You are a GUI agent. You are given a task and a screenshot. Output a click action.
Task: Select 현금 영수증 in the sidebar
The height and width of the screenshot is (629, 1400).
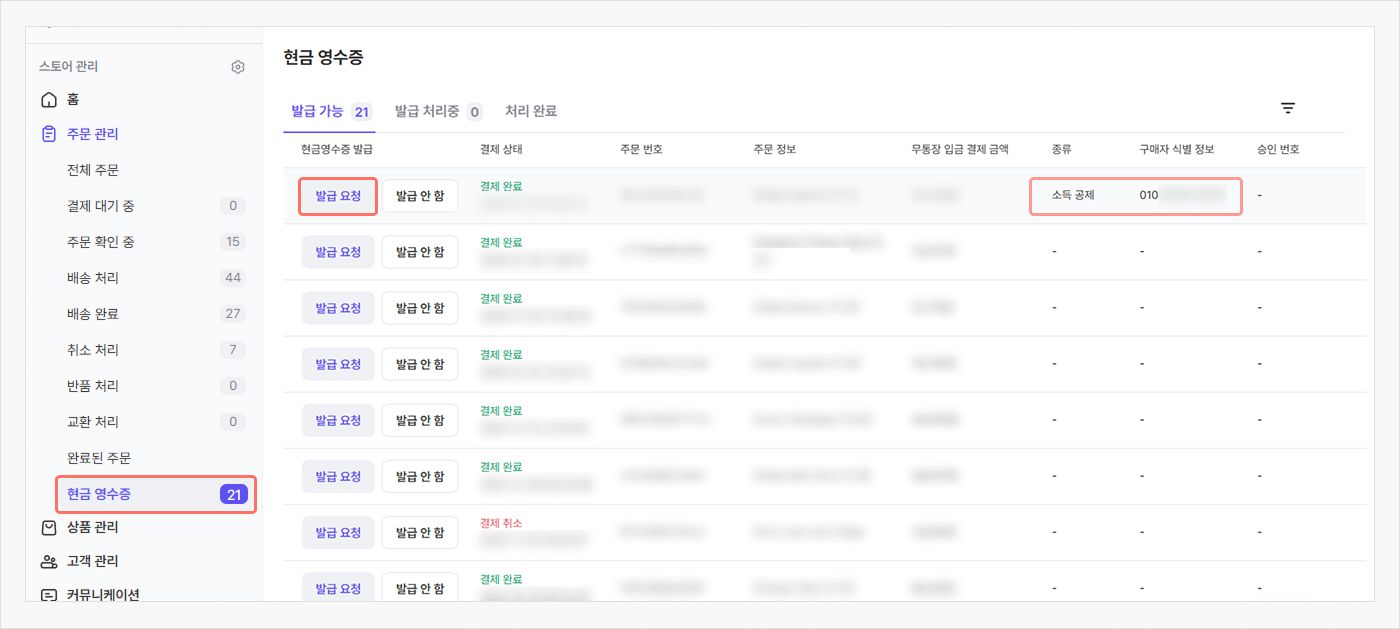point(99,494)
